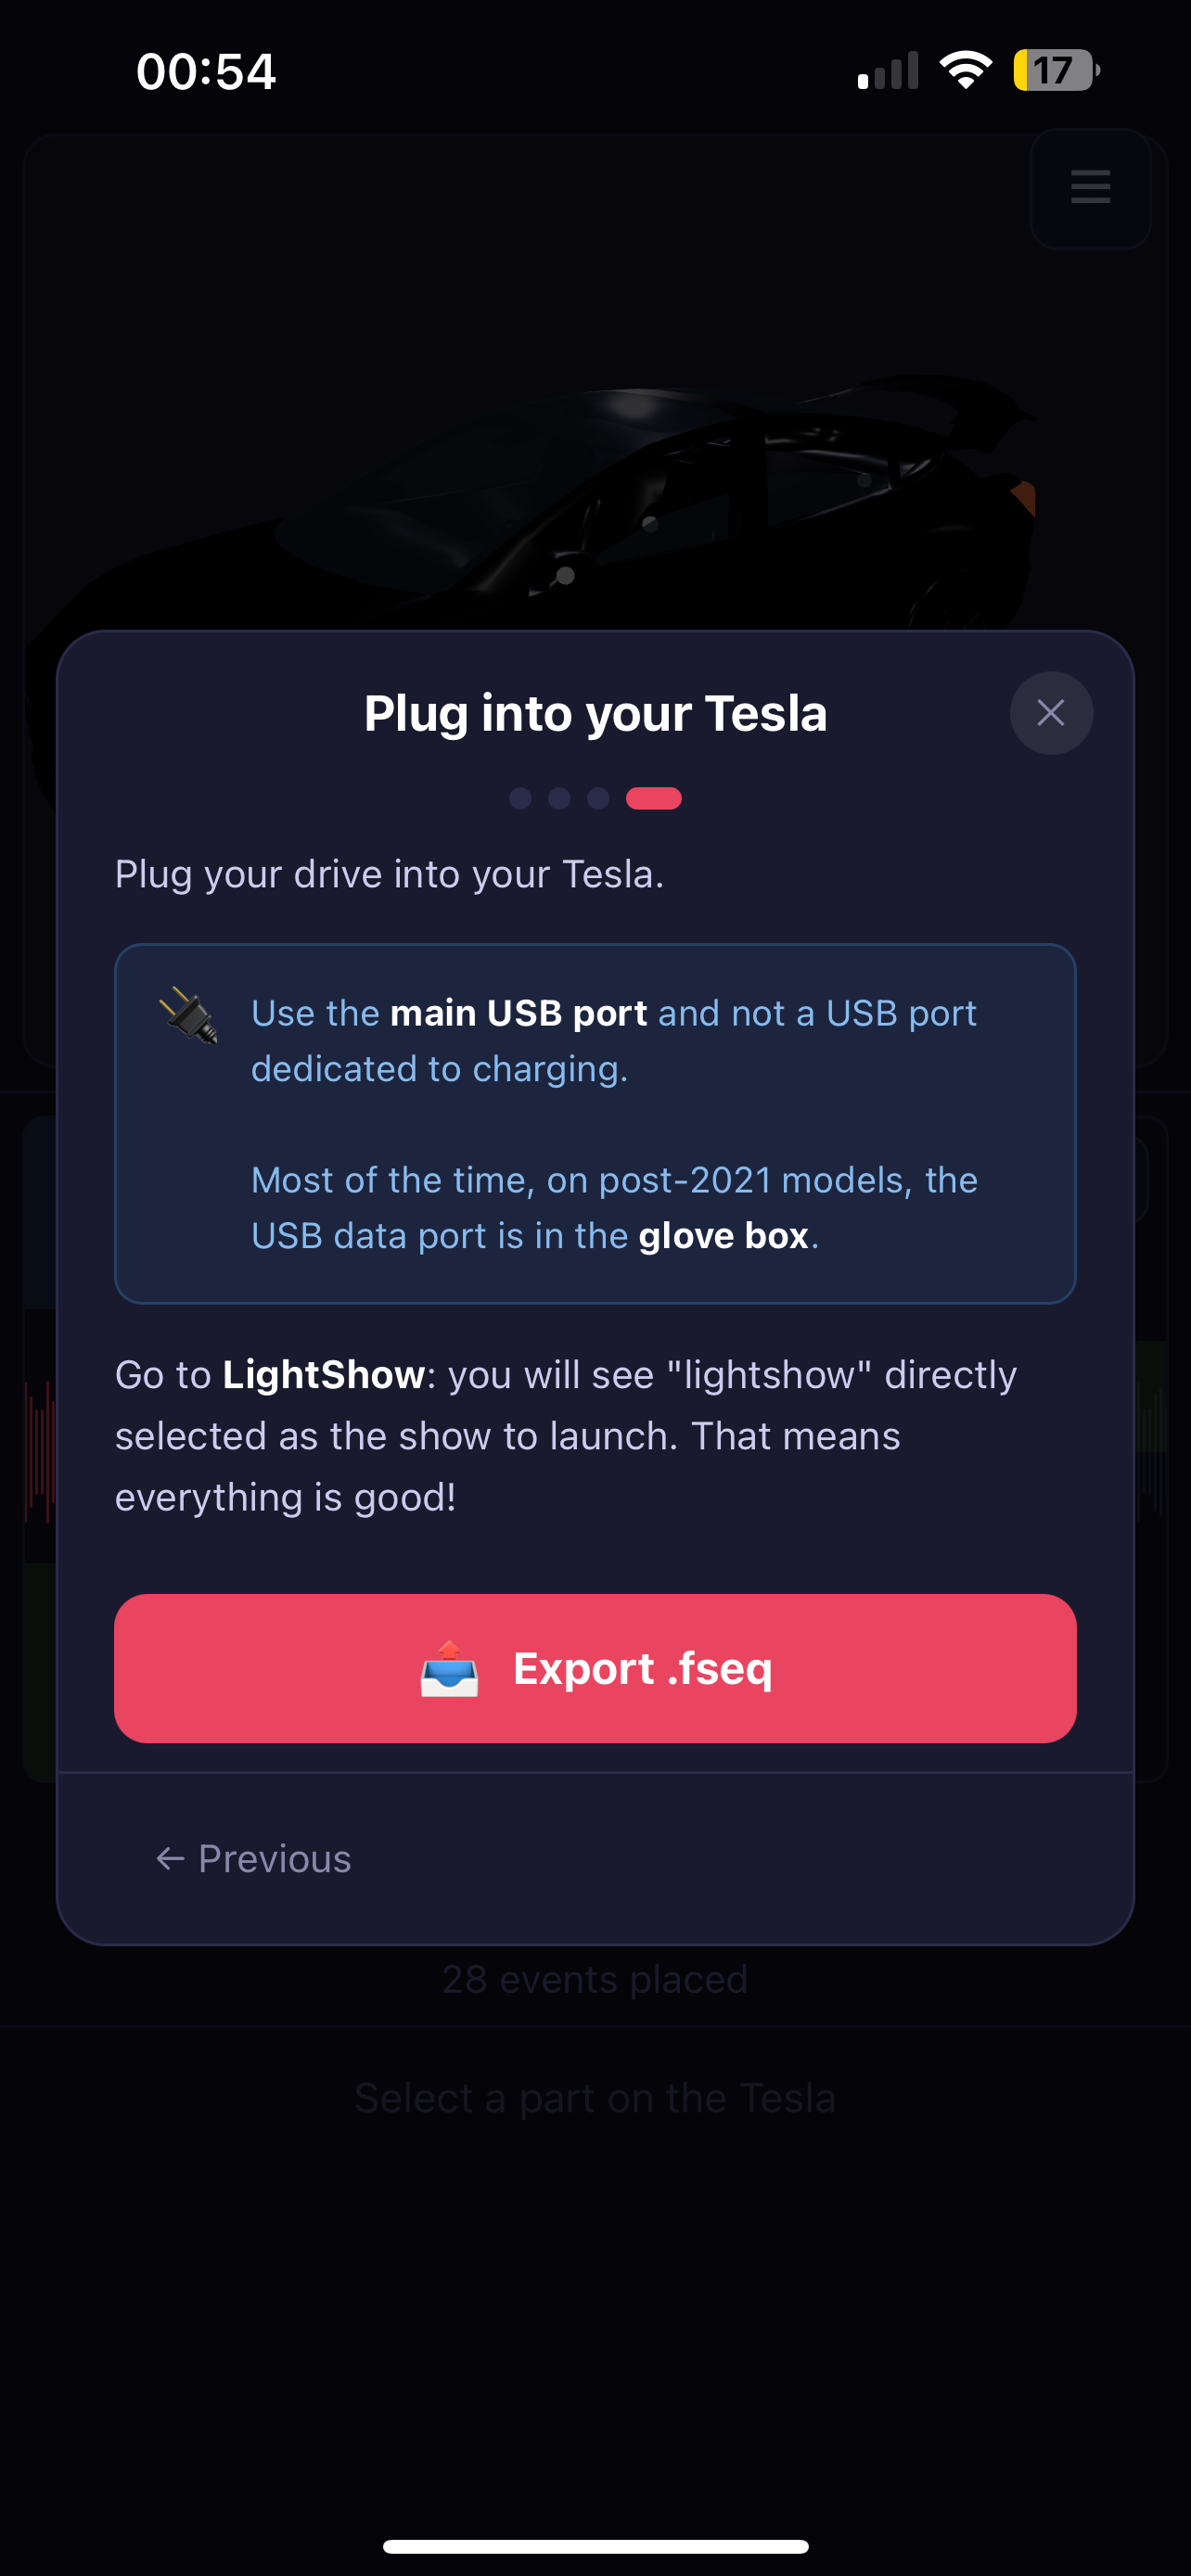Tap the cellular signal bars icon
This screenshot has width=1191, height=2576.
(x=888, y=69)
